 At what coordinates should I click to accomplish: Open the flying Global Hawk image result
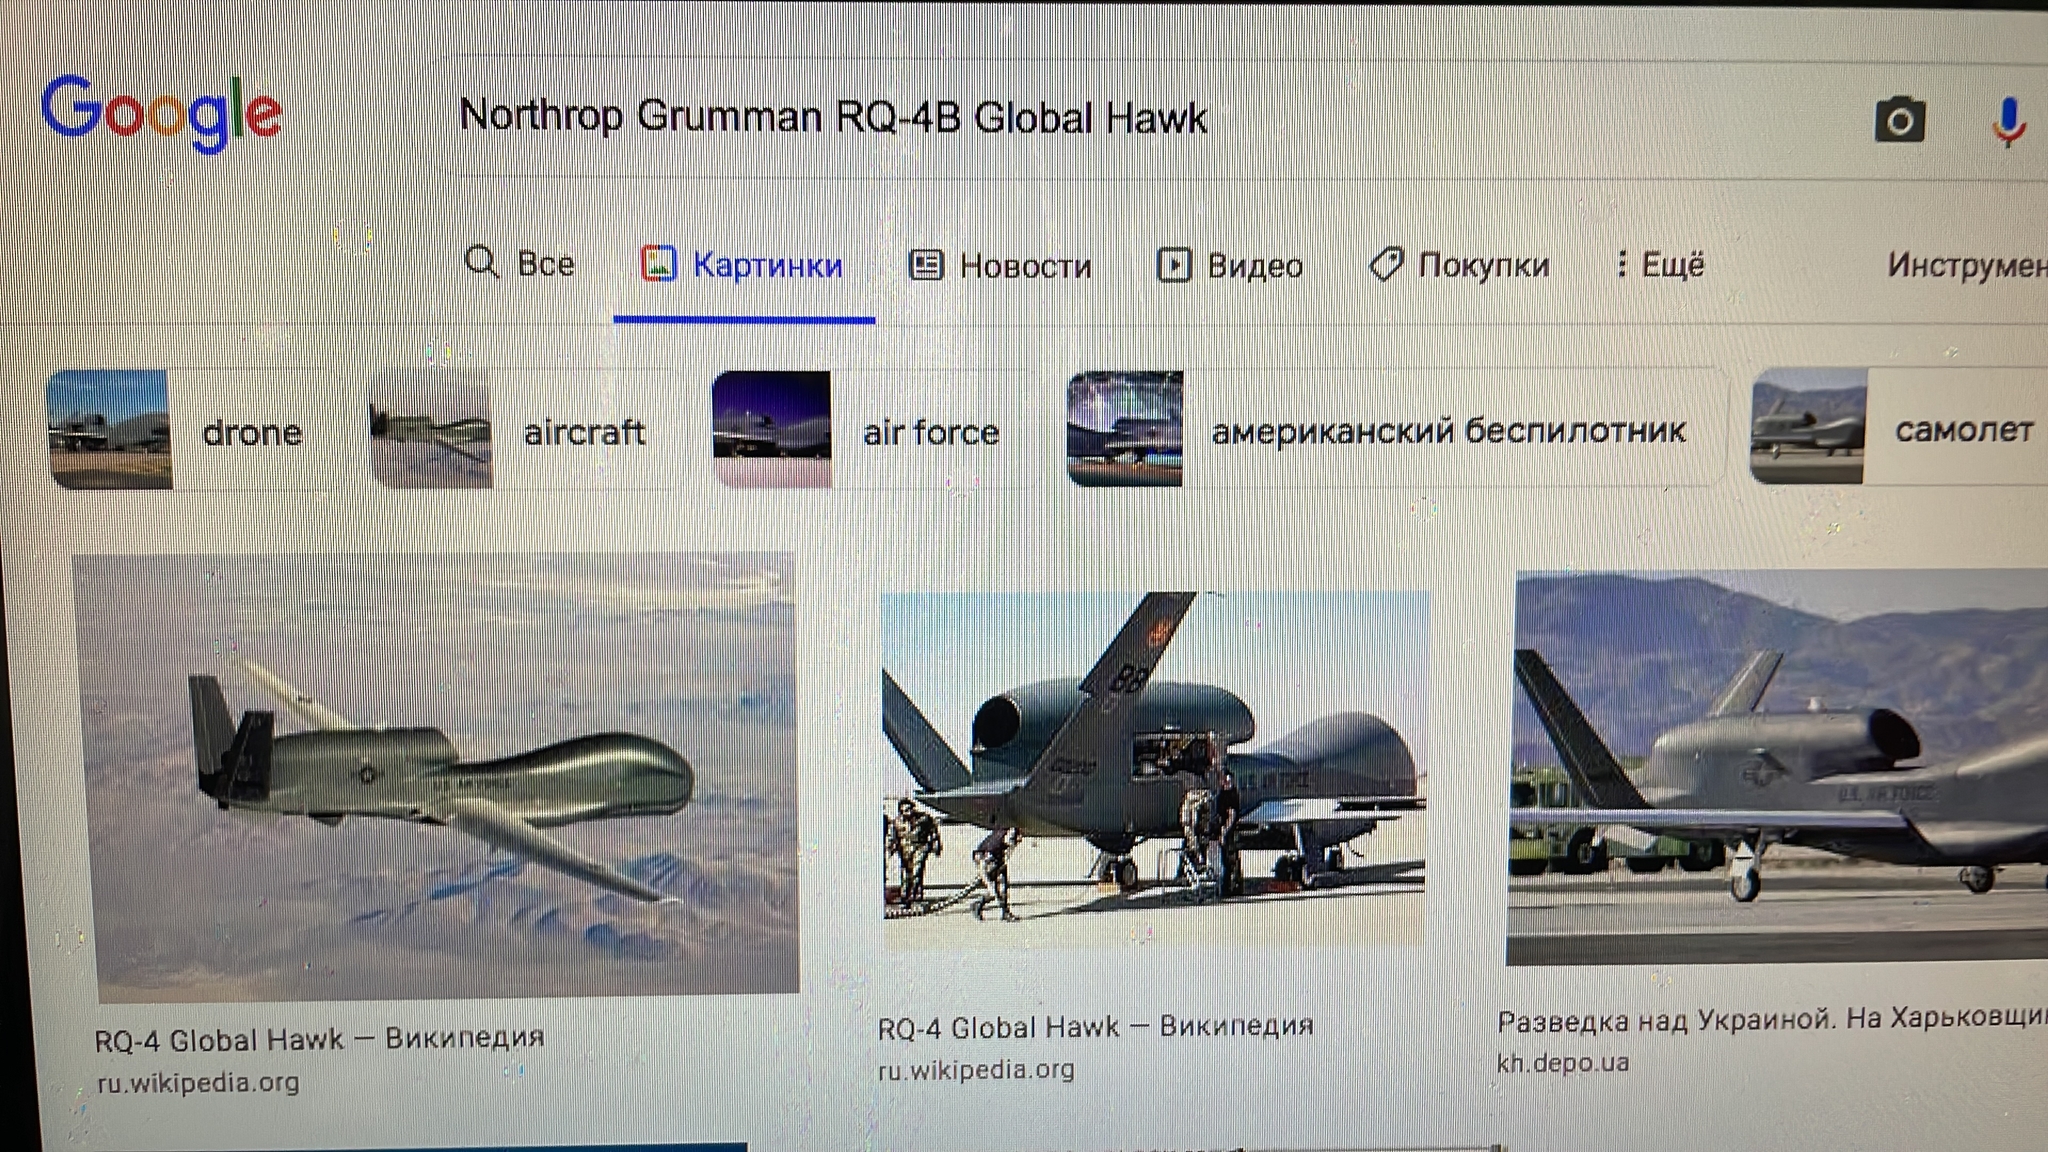pos(436,776)
